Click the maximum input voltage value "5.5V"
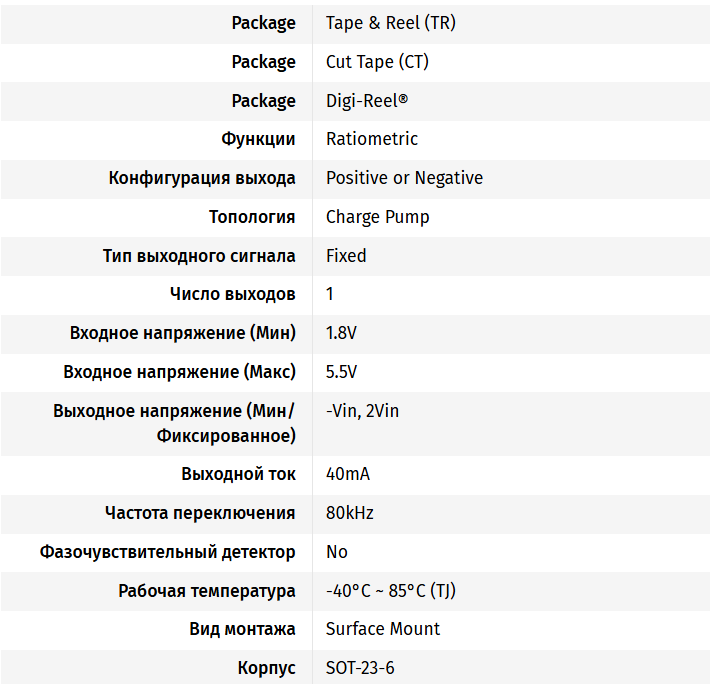710x684 pixels. (341, 372)
